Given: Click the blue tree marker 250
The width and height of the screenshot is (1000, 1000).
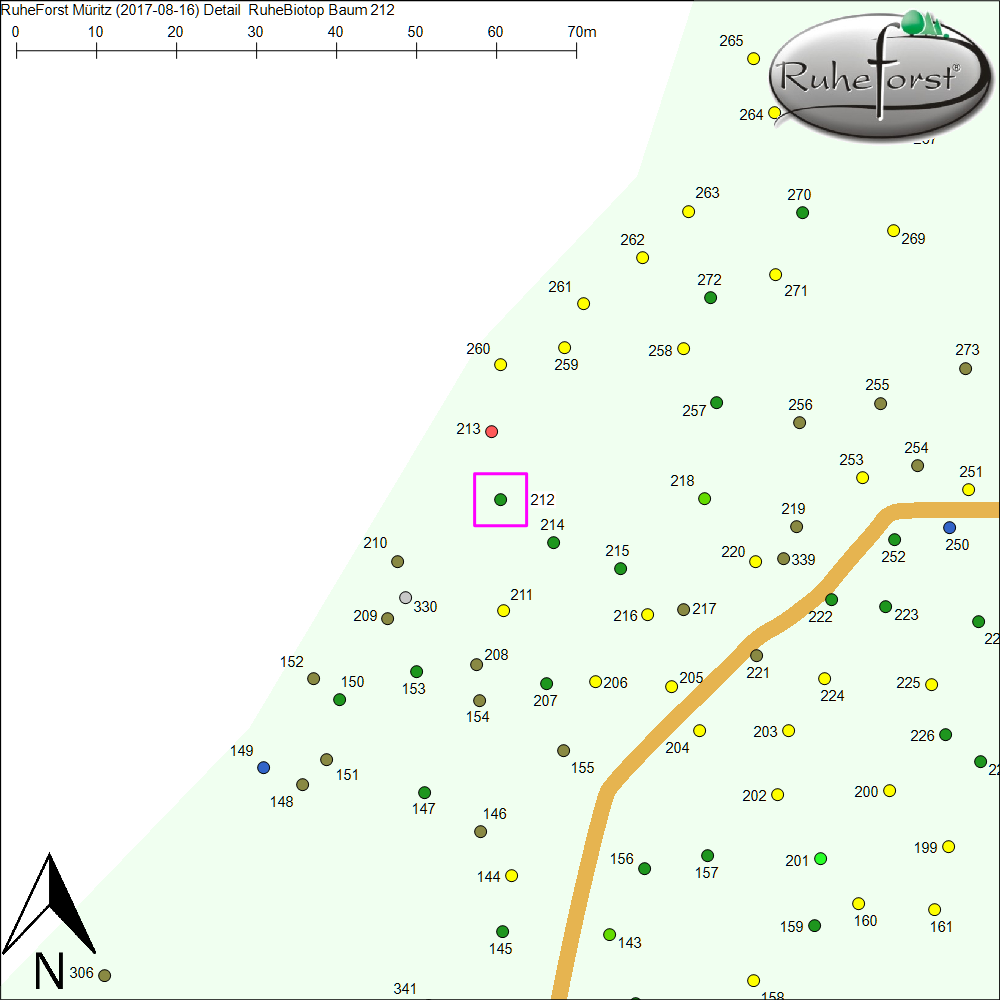Looking at the screenshot, I should 949,527.
